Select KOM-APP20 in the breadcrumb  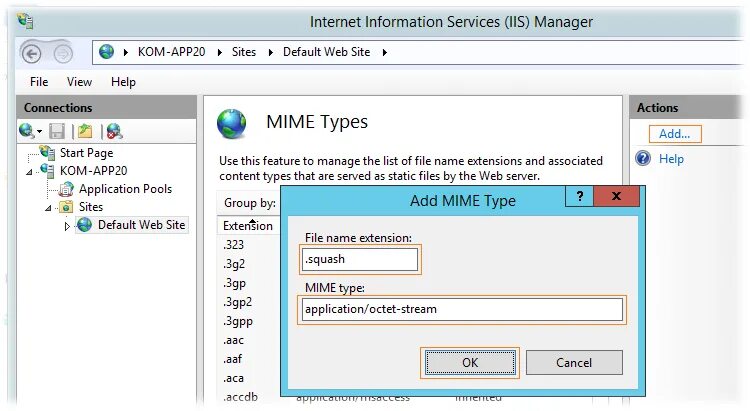click(171, 52)
